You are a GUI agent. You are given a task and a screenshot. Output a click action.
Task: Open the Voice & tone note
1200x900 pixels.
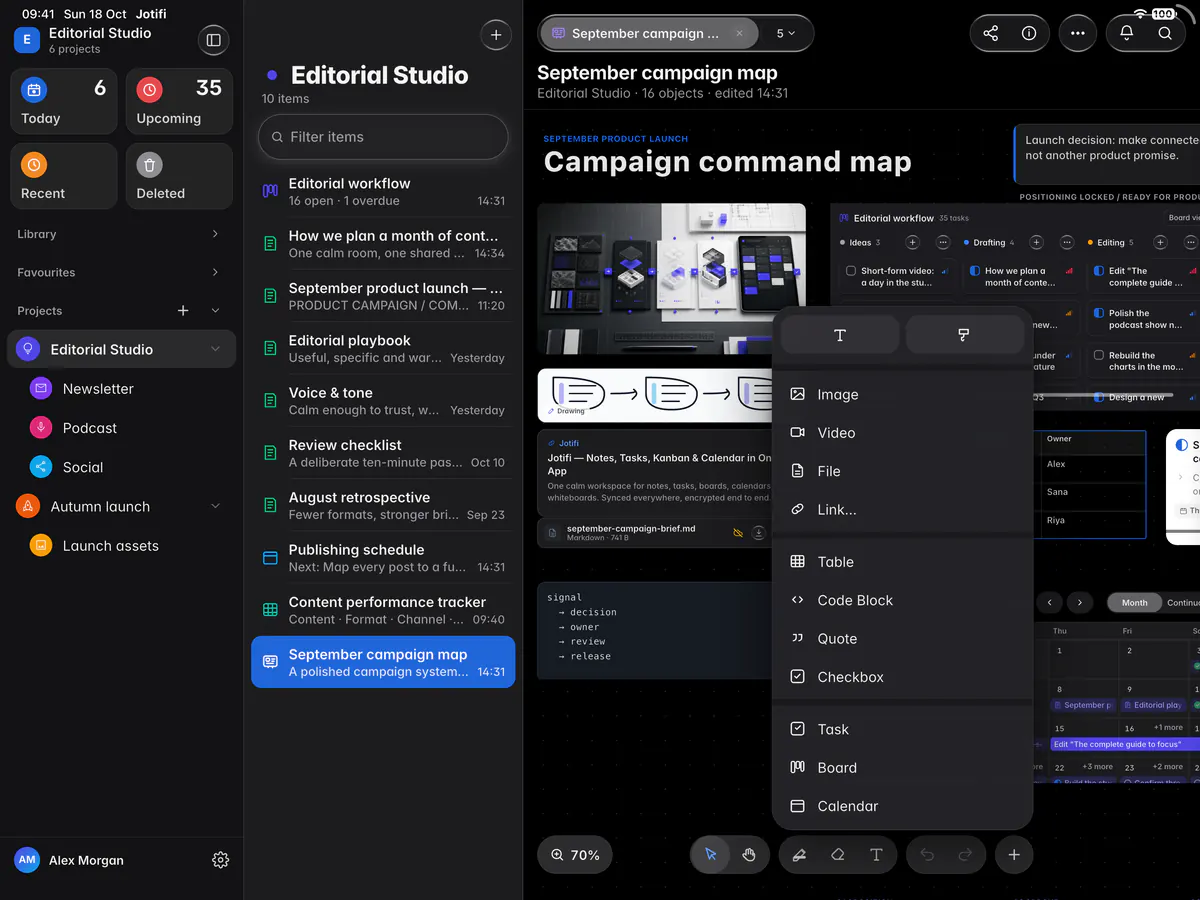(x=383, y=401)
